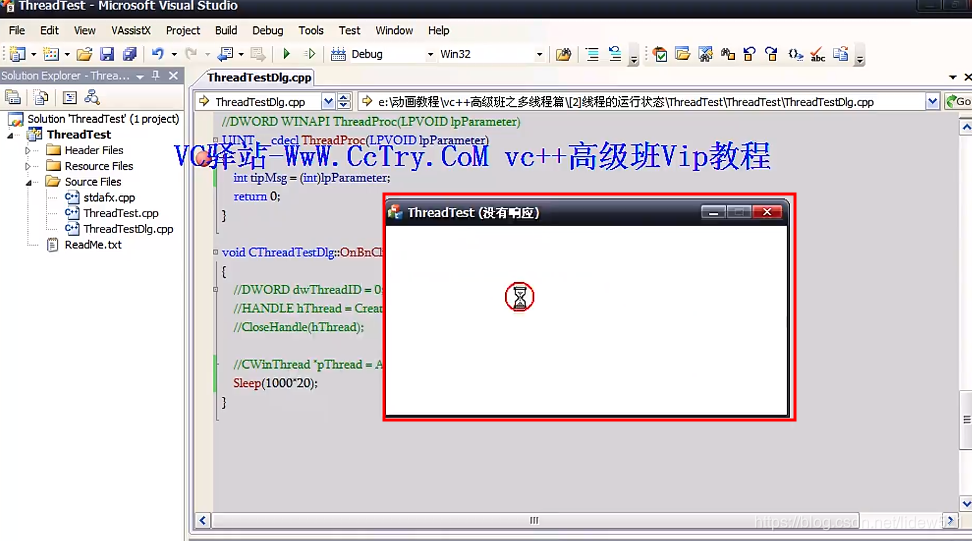Click the toolbar icon left of overflow
The height and width of the screenshot is (541, 972).
pos(615,54)
